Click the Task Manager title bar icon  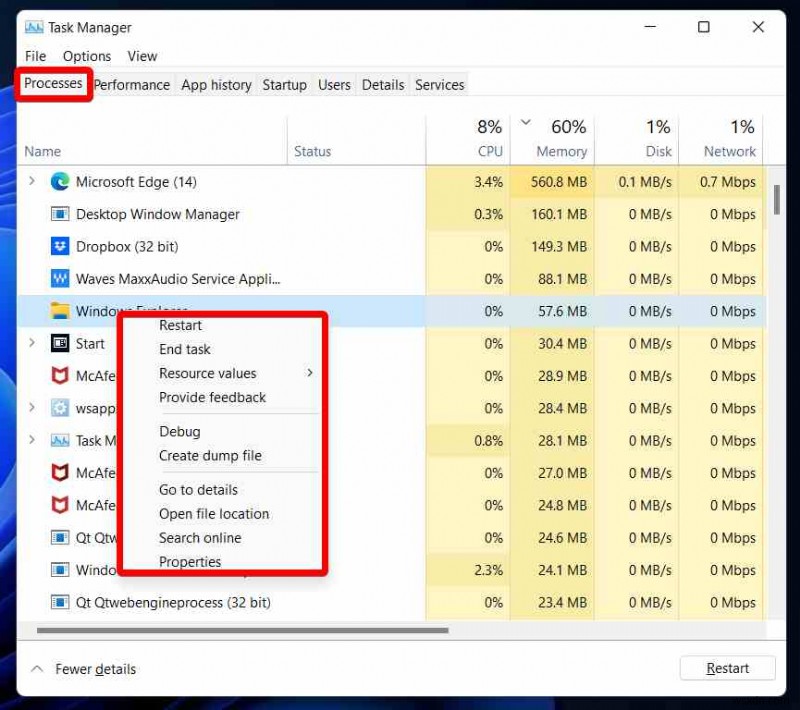34,27
